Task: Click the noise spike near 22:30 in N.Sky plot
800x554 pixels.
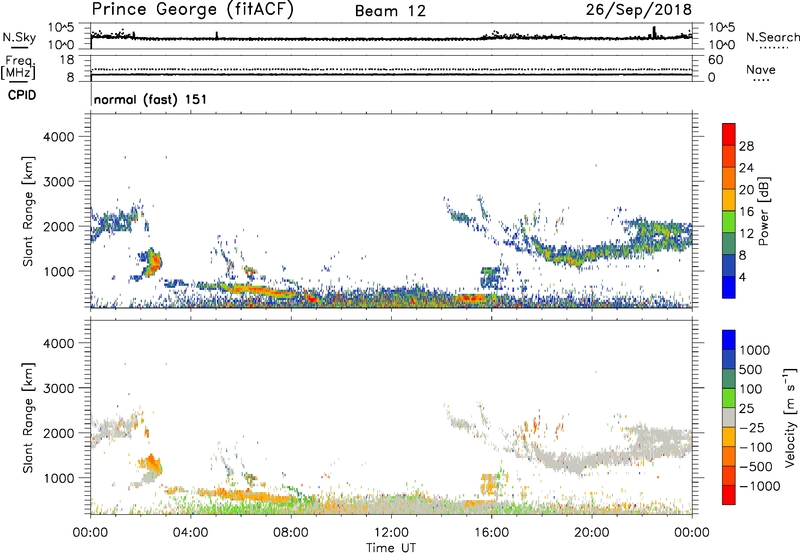Action: point(654,32)
